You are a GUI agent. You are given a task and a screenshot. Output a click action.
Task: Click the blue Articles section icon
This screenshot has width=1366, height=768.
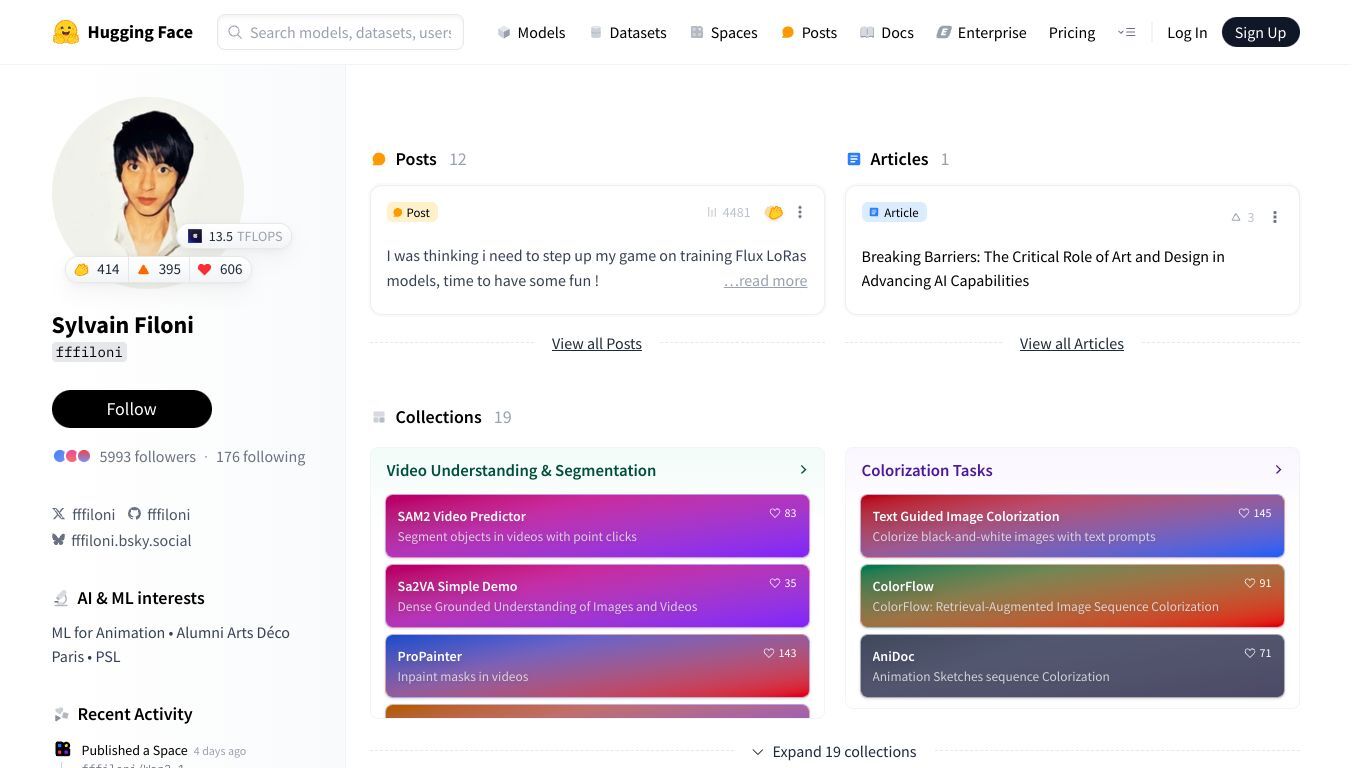853,159
